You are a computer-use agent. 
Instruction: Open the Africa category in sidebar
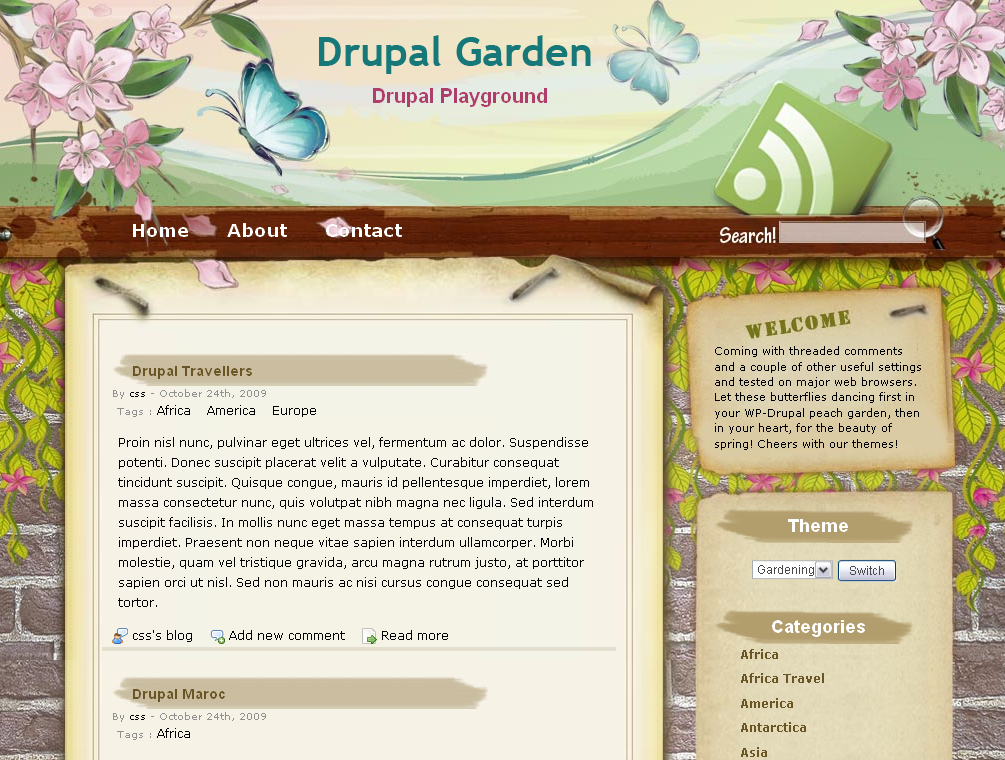click(760, 654)
